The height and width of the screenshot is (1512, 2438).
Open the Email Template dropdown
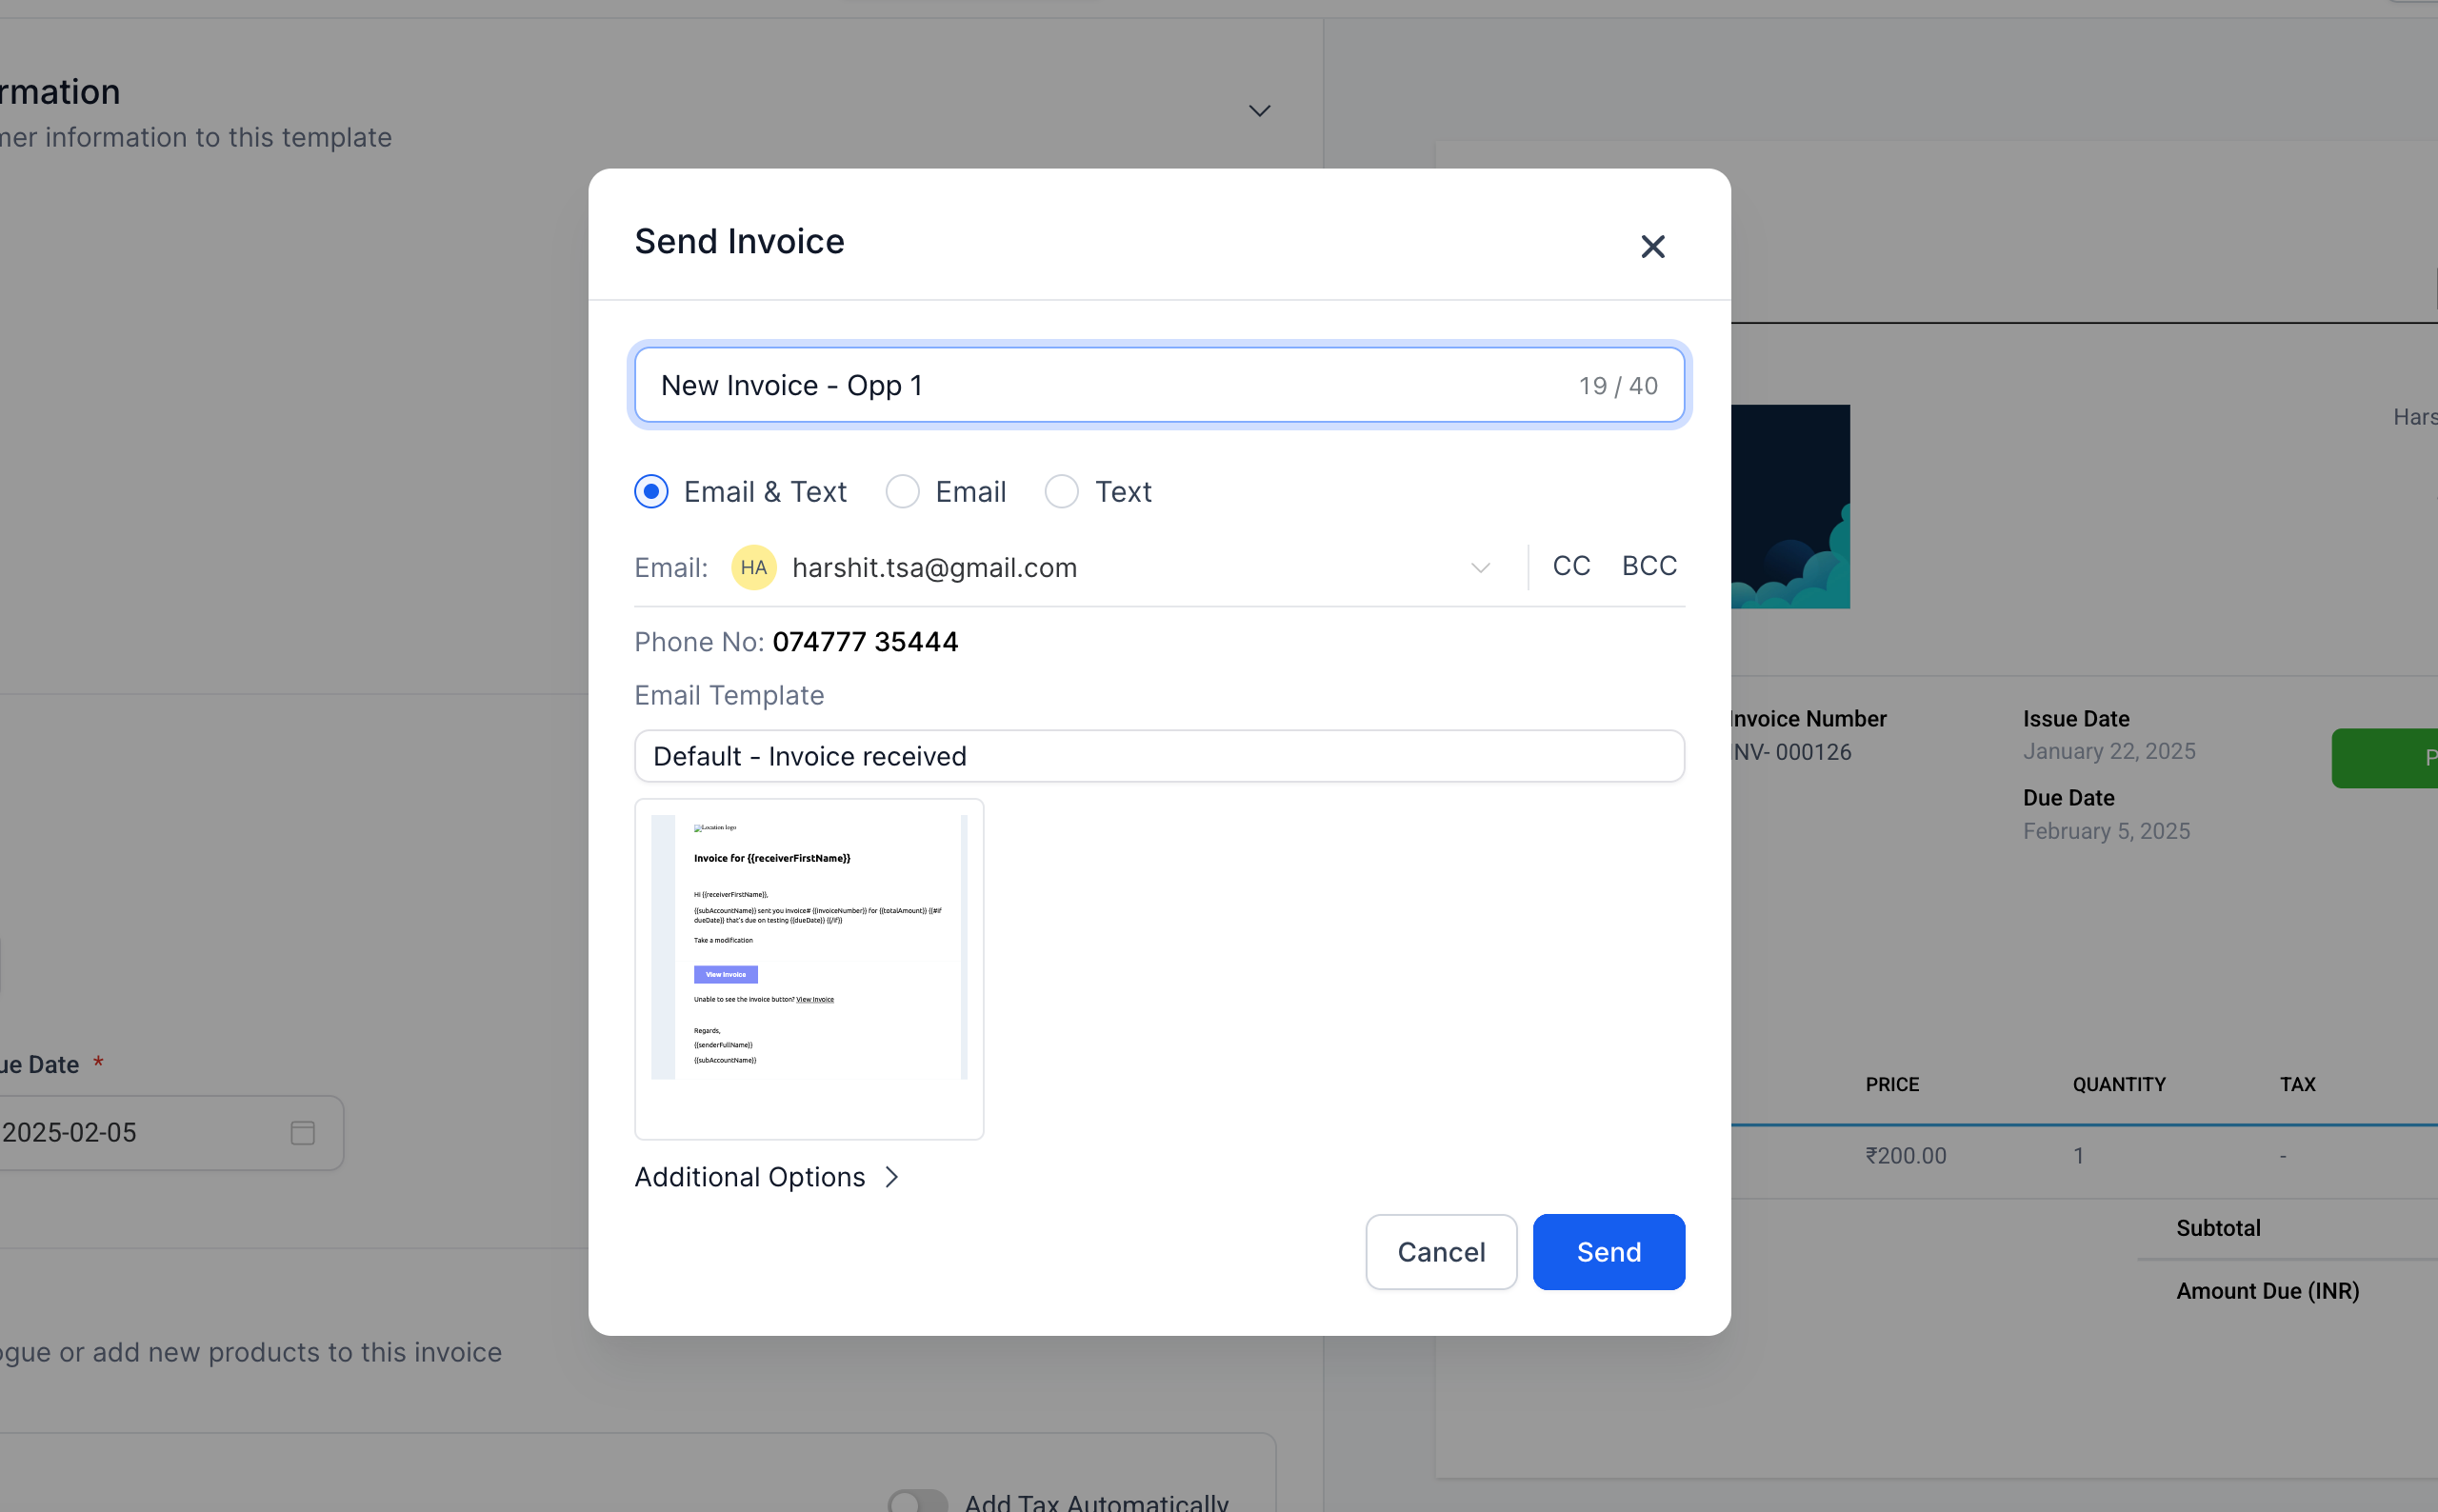(1158, 756)
